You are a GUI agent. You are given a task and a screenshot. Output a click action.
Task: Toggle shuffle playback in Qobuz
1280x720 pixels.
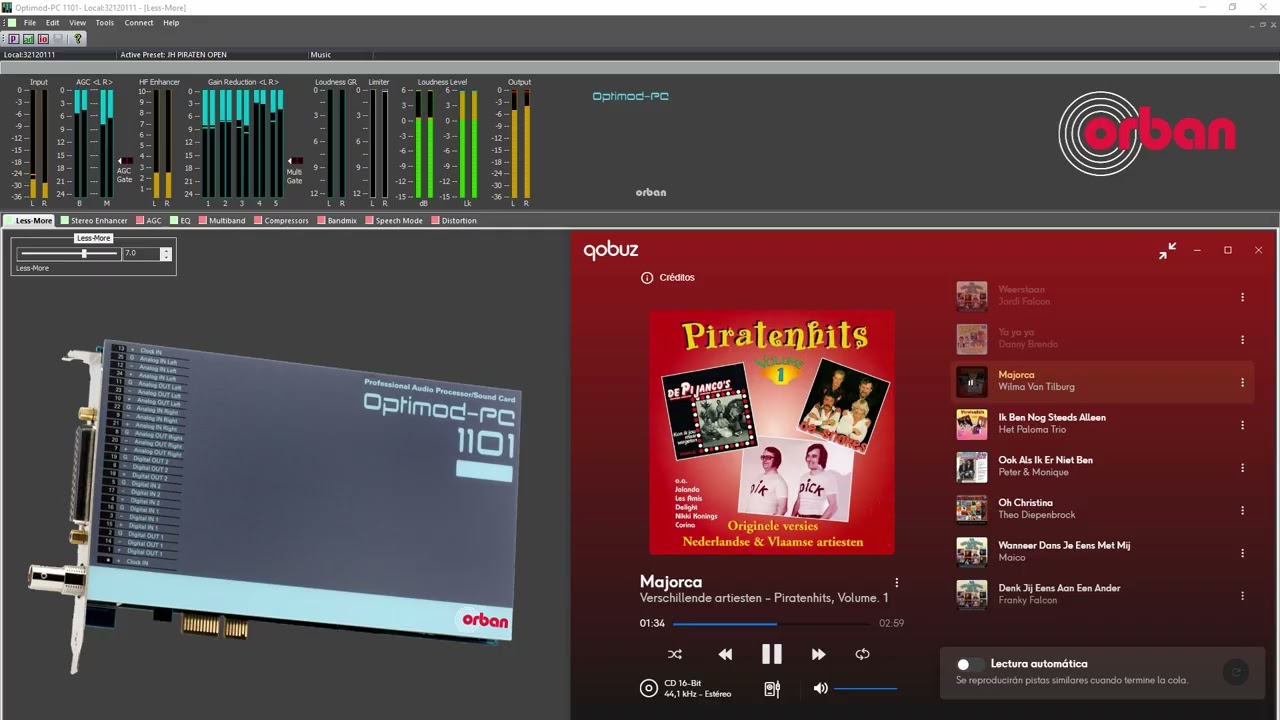[675, 654]
